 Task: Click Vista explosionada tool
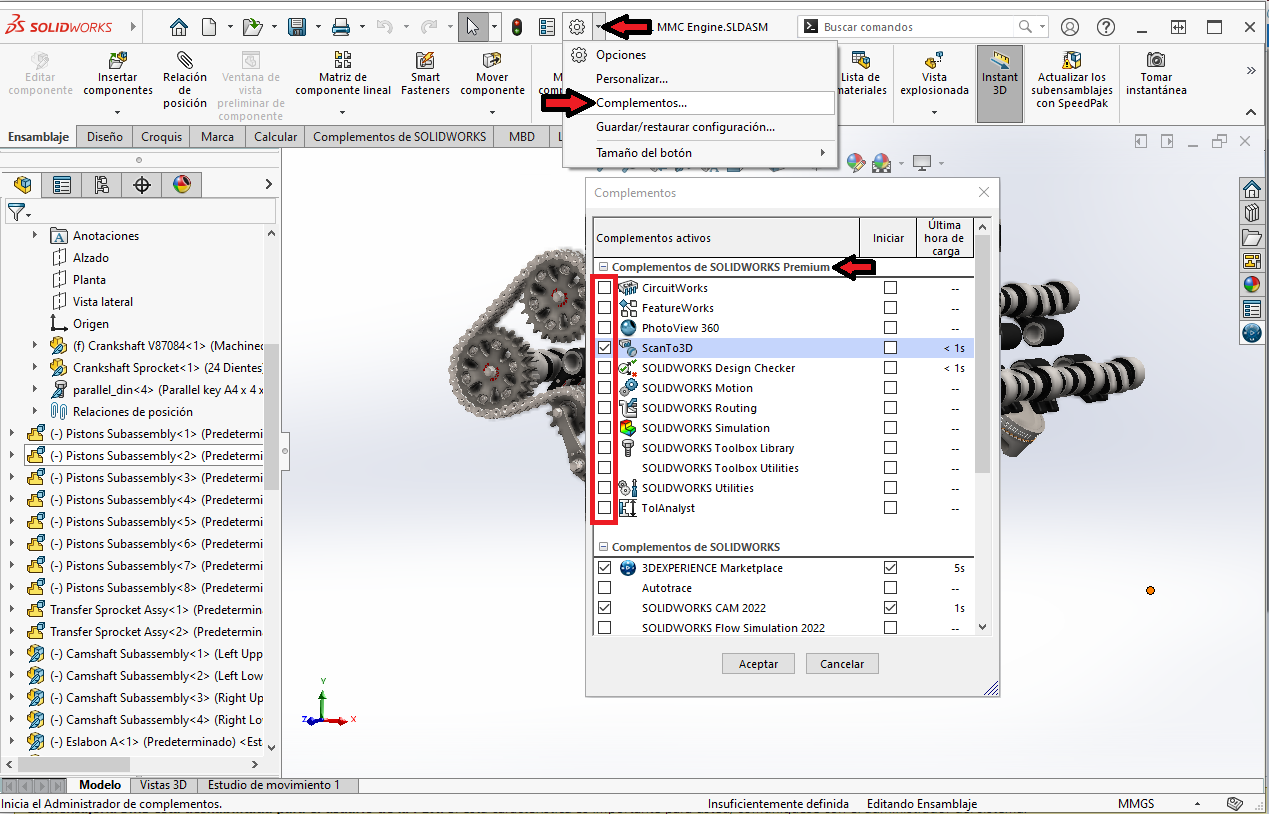(934, 75)
